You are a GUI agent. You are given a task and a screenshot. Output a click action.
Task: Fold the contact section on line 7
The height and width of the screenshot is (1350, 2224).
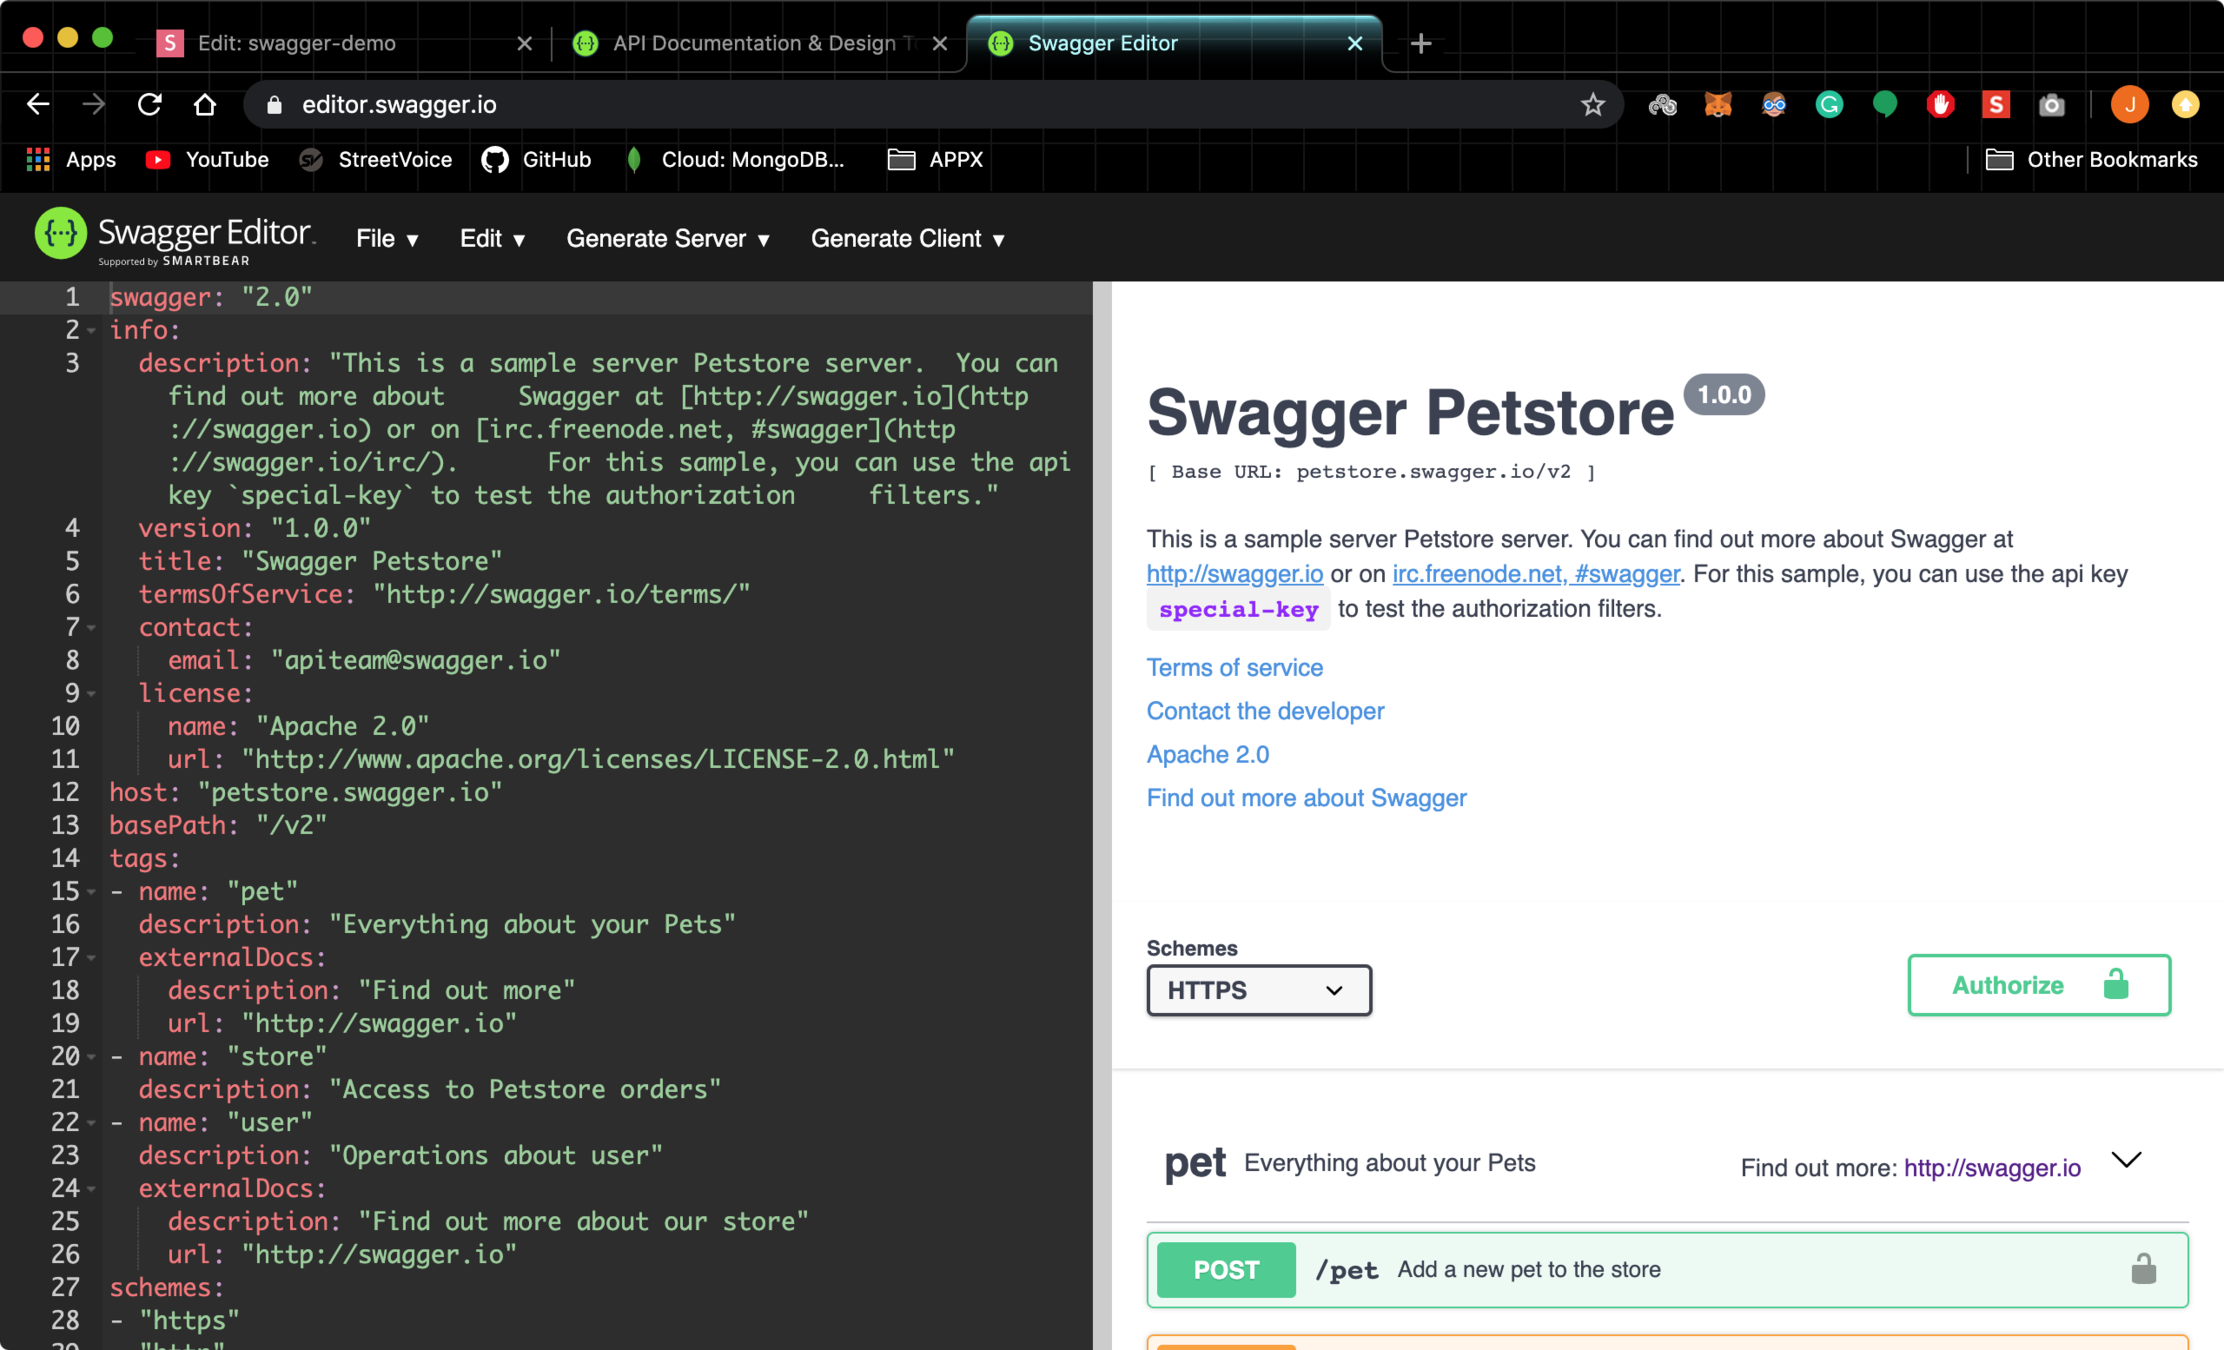92,627
